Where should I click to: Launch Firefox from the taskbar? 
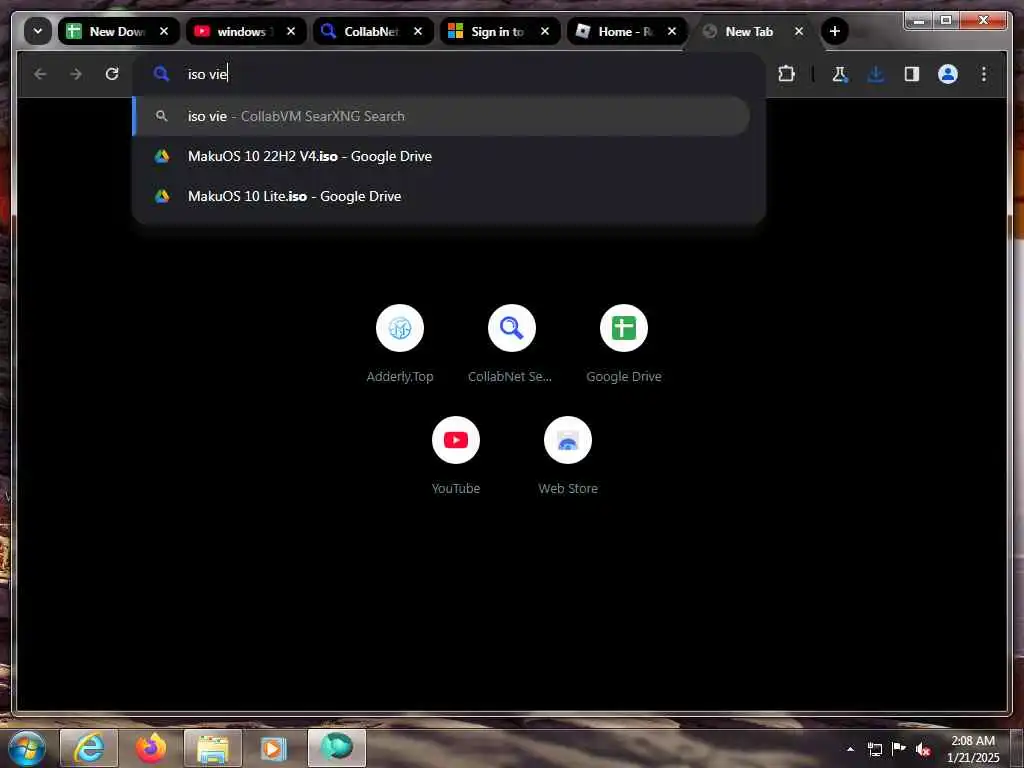pos(151,748)
